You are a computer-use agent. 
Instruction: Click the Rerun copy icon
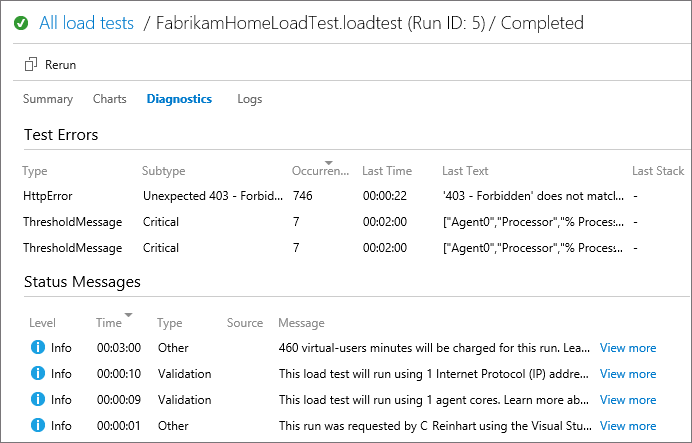click(31, 65)
